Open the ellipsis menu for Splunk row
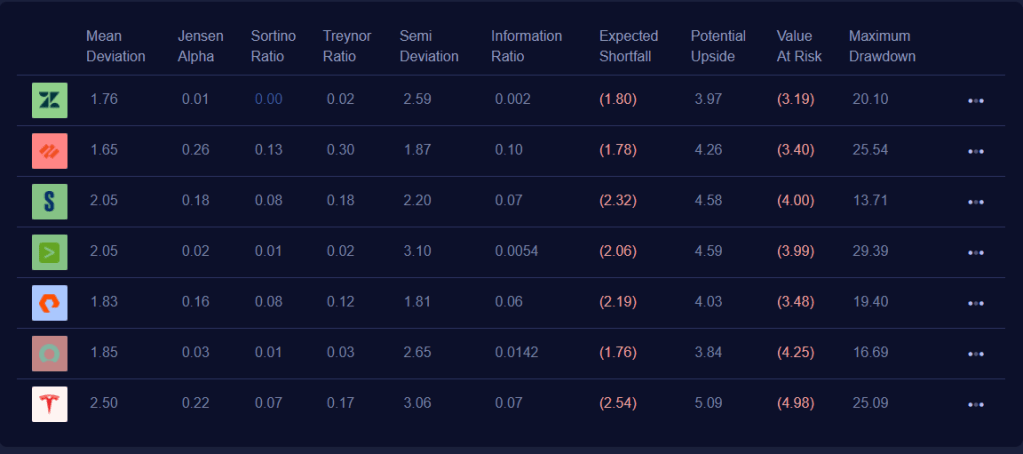 976,253
